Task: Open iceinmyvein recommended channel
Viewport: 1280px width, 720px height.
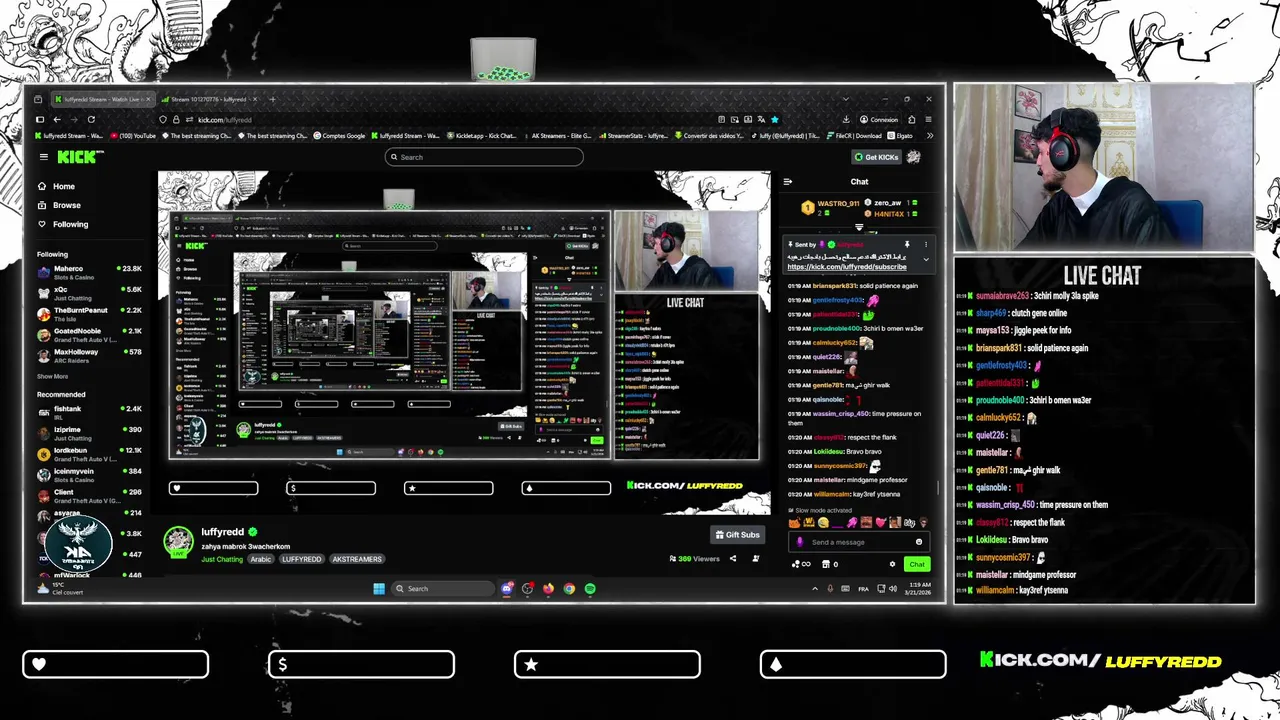Action: coord(90,475)
